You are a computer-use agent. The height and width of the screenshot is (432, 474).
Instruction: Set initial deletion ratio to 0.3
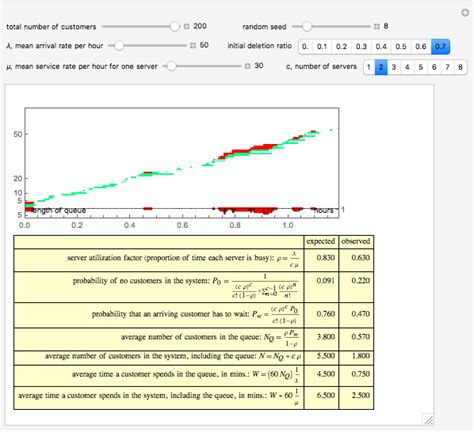pos(361,47)
